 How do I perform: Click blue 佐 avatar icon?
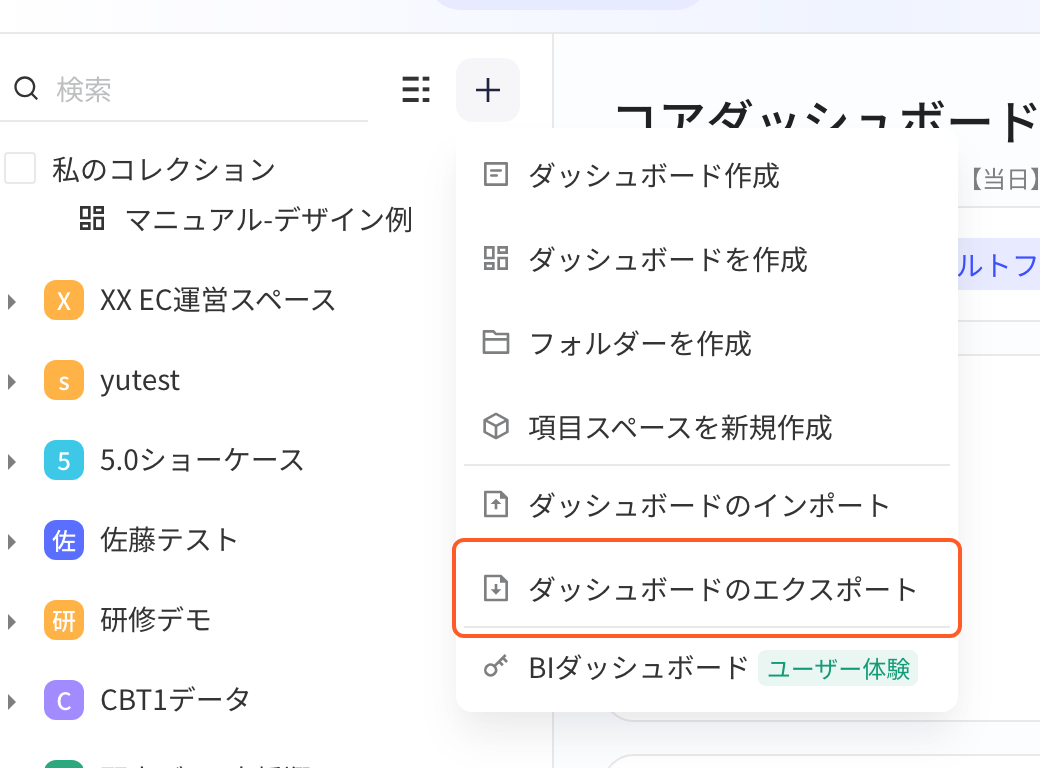click(64, 541)
